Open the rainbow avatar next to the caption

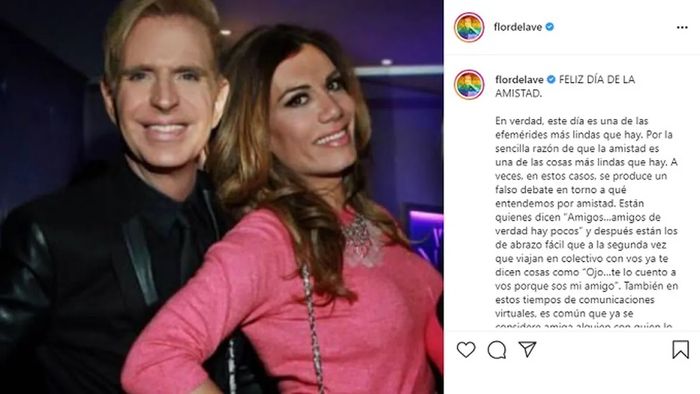(469, 84)
